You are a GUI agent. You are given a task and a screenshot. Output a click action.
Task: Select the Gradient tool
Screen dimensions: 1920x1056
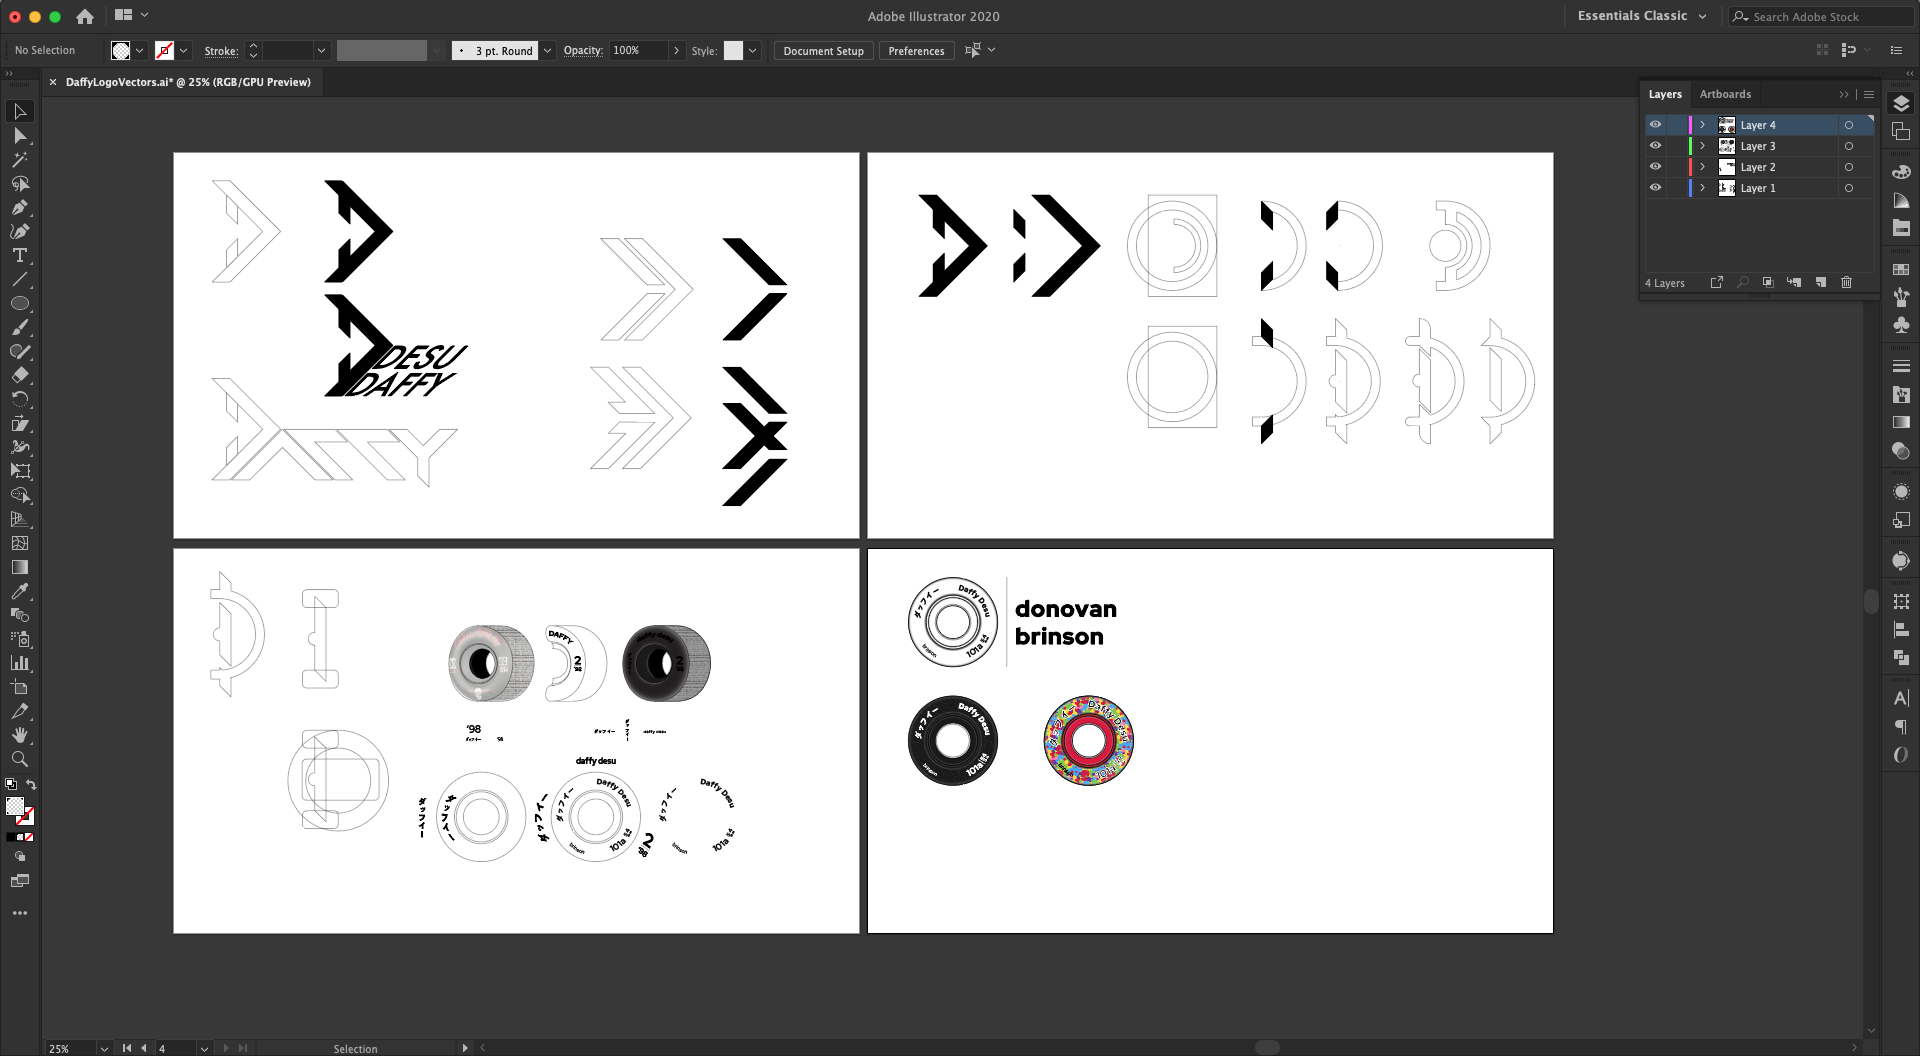20,567
